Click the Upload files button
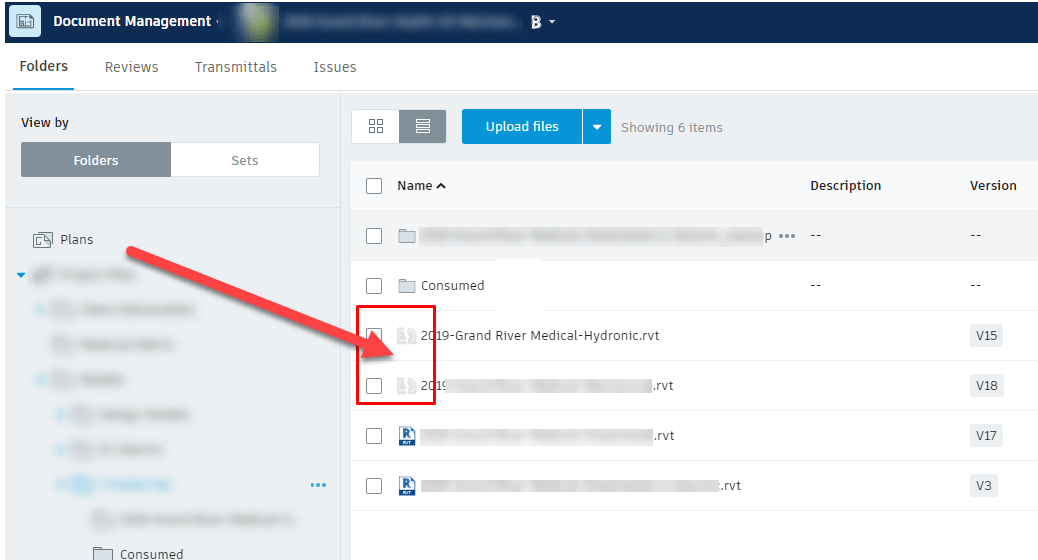Viewport: 1038px width, 560px height. (521, 127)
